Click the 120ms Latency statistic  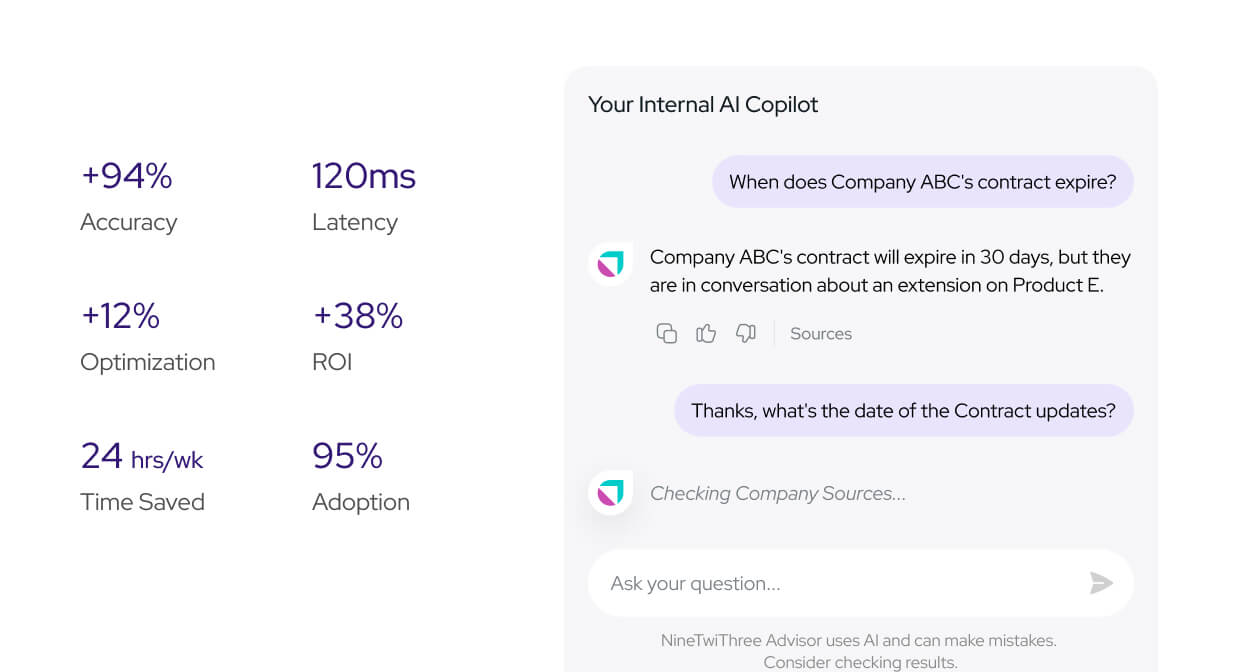(364, 197)
